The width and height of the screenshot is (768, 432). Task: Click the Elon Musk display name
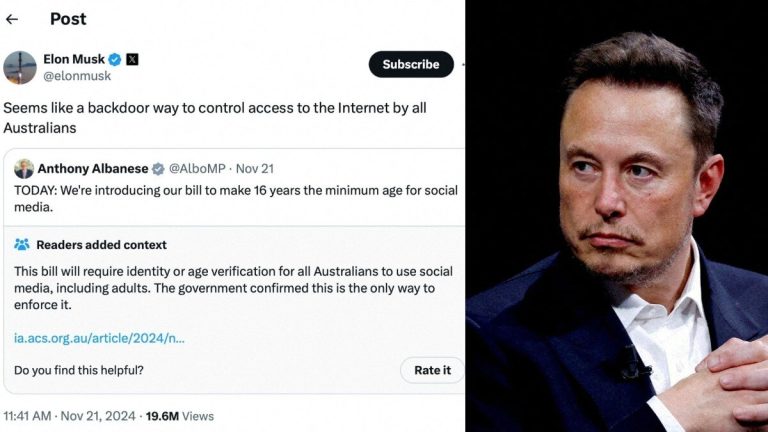74,59
